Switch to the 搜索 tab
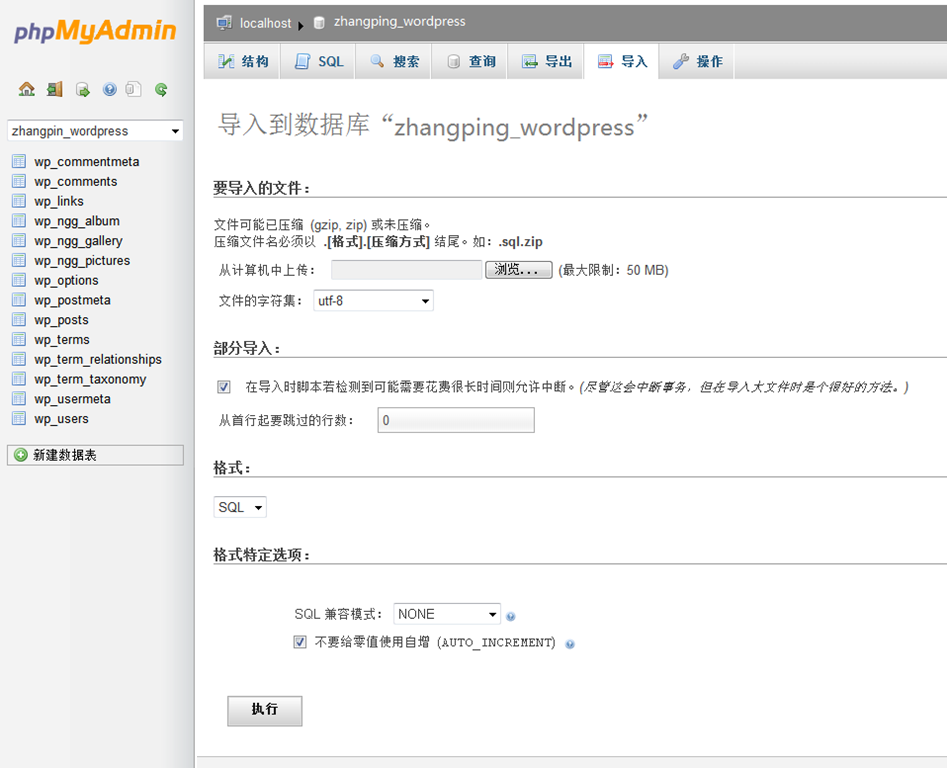Image resolution: width=947 pixels, height=768 pixels. tap(394, 61)
